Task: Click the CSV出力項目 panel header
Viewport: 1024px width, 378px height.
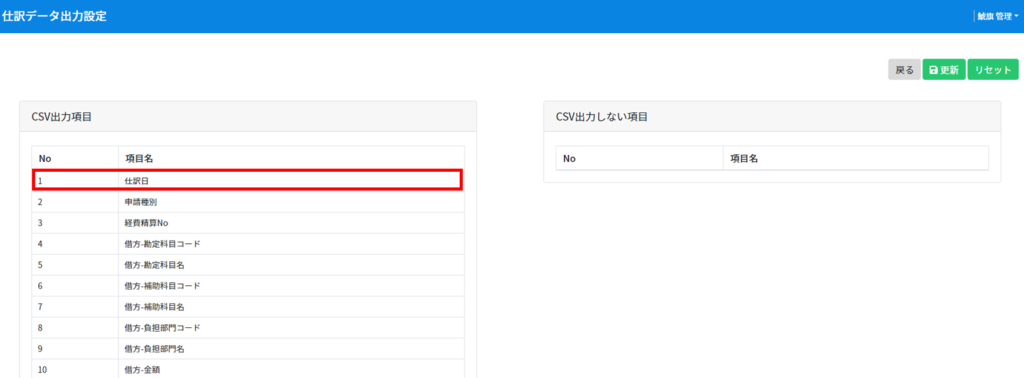Action: pos(248,117)
